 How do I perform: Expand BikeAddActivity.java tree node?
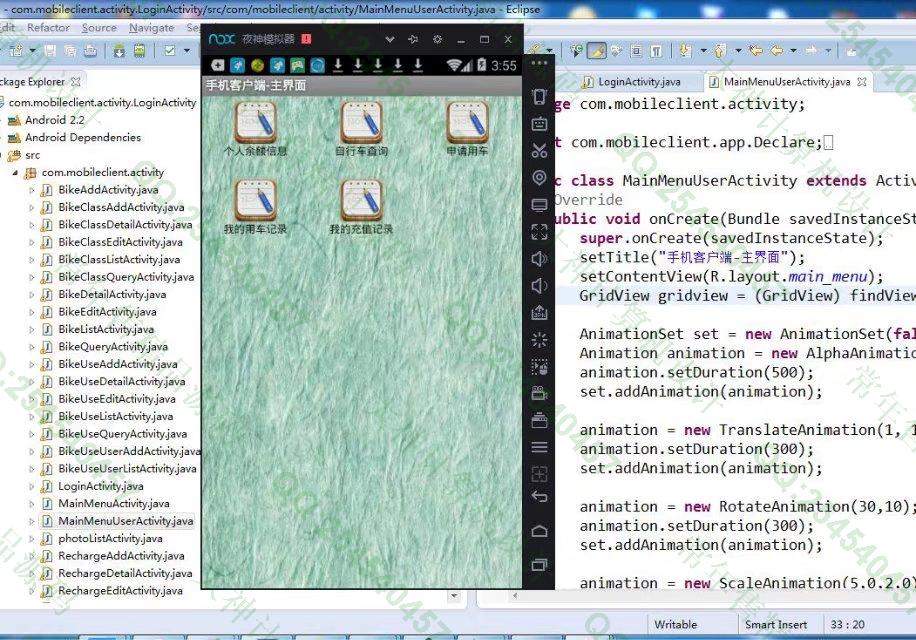click(x=32, y=190)
